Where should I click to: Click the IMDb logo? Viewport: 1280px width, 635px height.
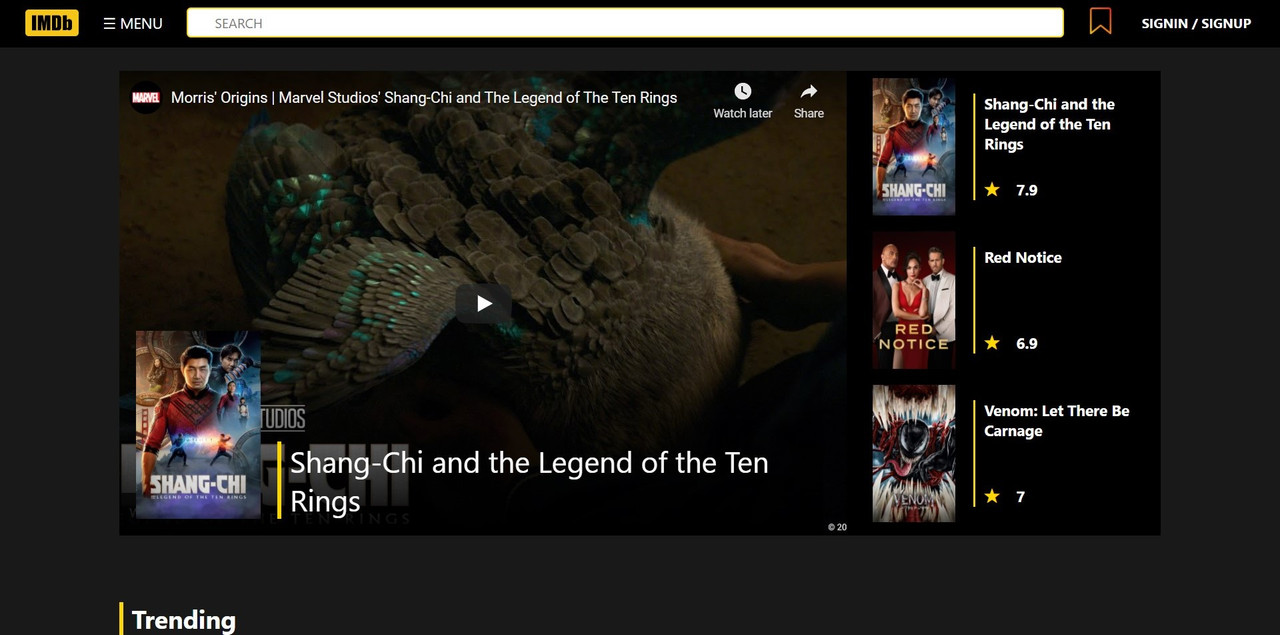tap(52, 23)
